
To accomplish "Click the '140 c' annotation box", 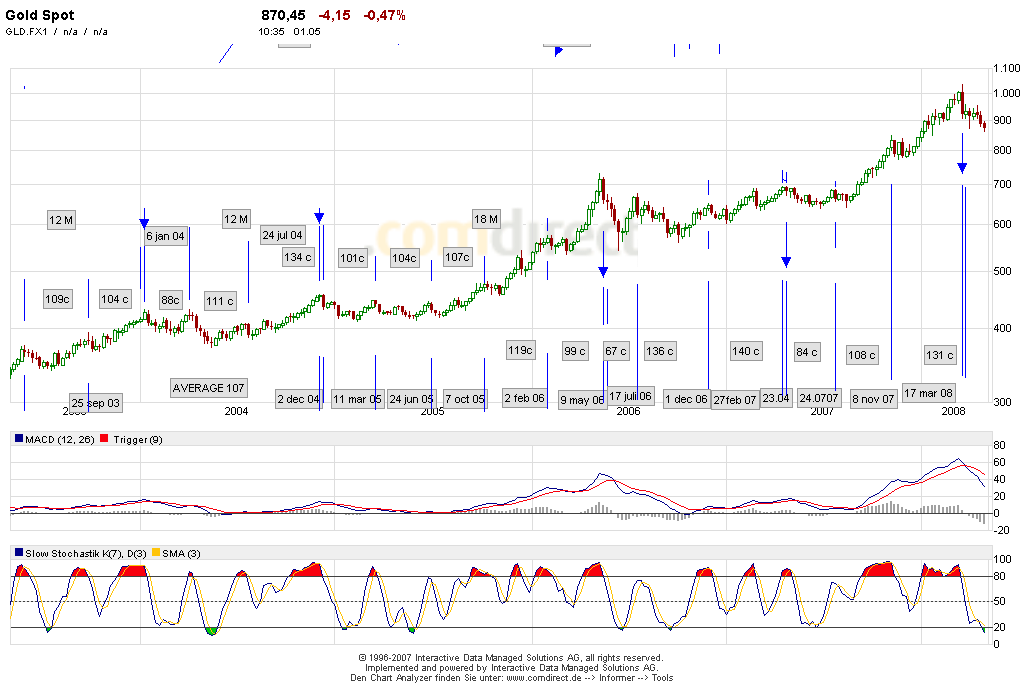I will coord(746,351).
